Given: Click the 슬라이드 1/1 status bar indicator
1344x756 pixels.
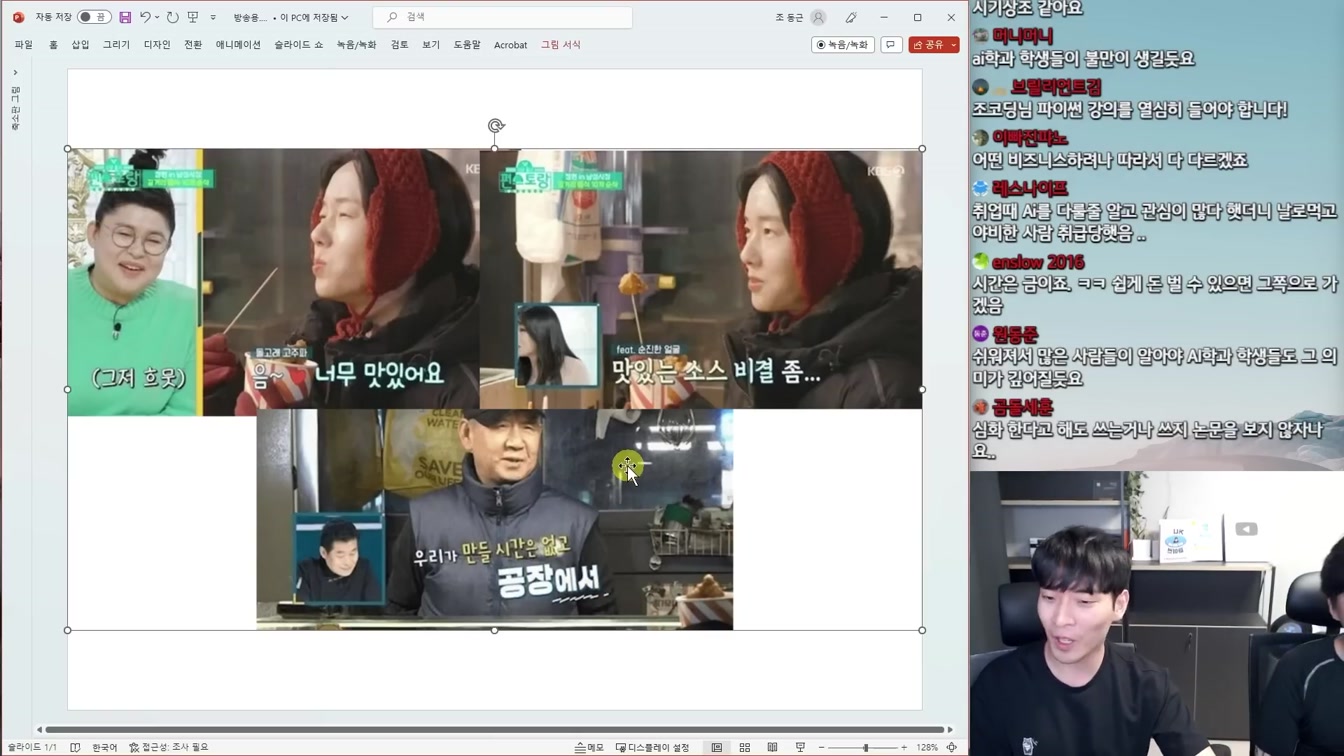Looking at the screenshot, I should click(x=33, y=747).
